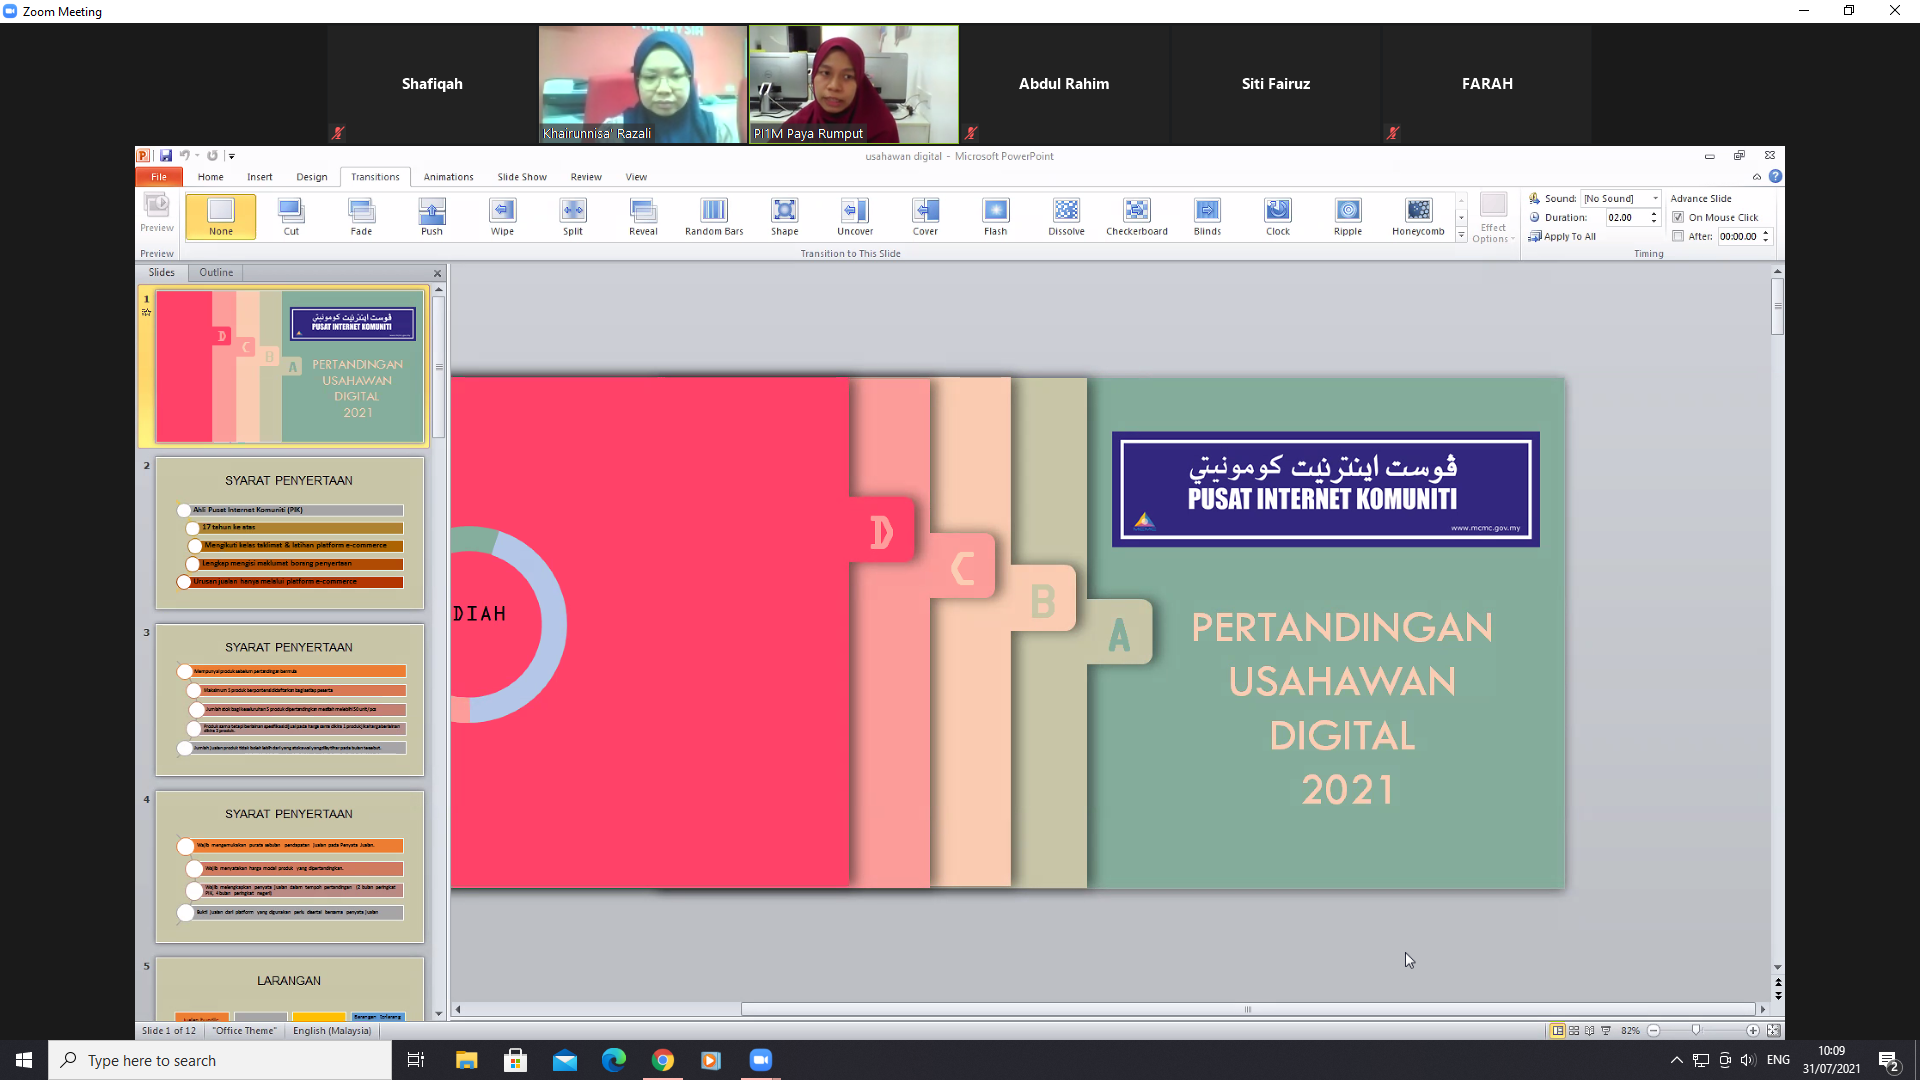Click Zoom app icon in taskbar
Image resolution: width=1920 pixels, height=1080 pixels.
click(761, 1060)
